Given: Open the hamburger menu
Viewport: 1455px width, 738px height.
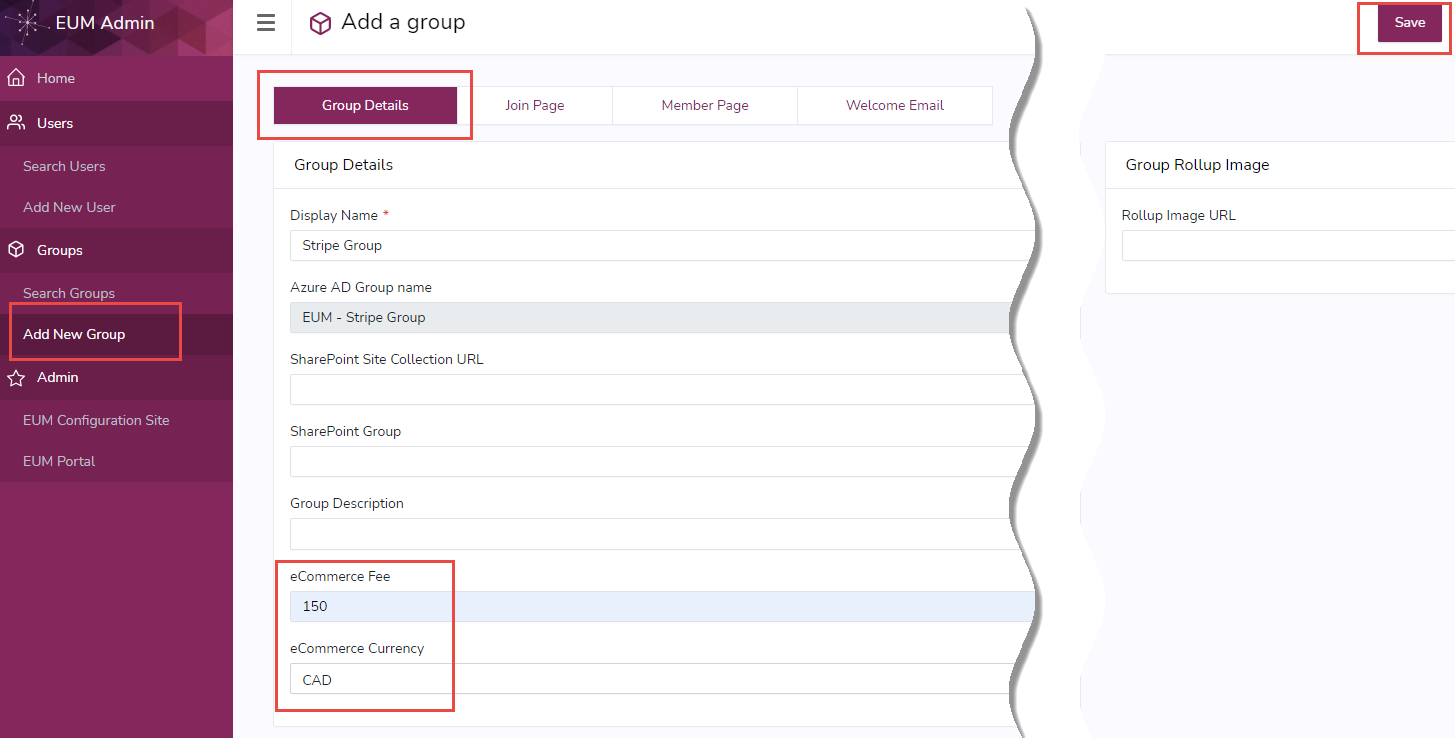Looking at the screenshot, I should point(264,23).
